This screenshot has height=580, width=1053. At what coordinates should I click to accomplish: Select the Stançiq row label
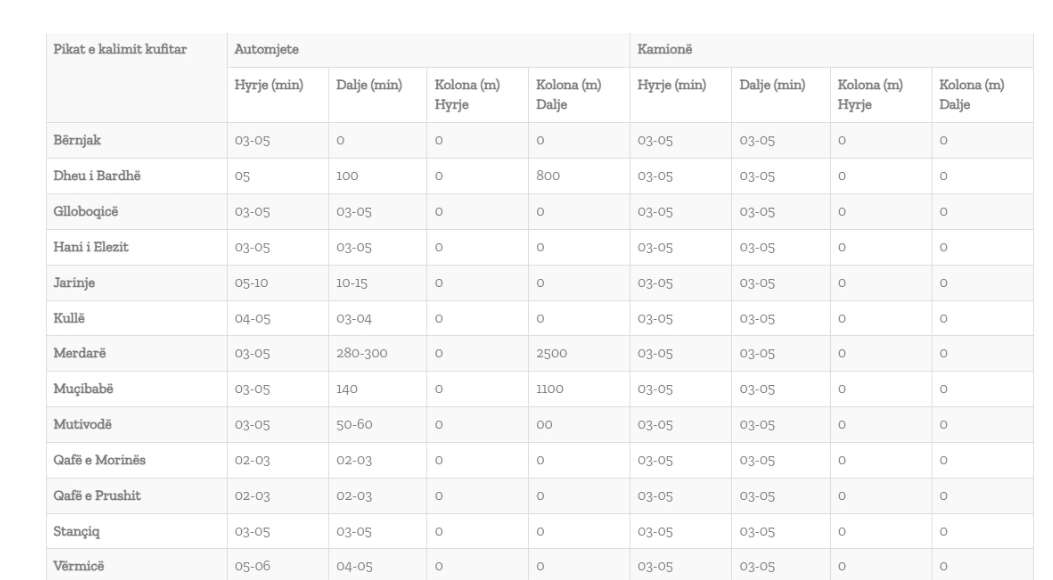pos(76,531)
